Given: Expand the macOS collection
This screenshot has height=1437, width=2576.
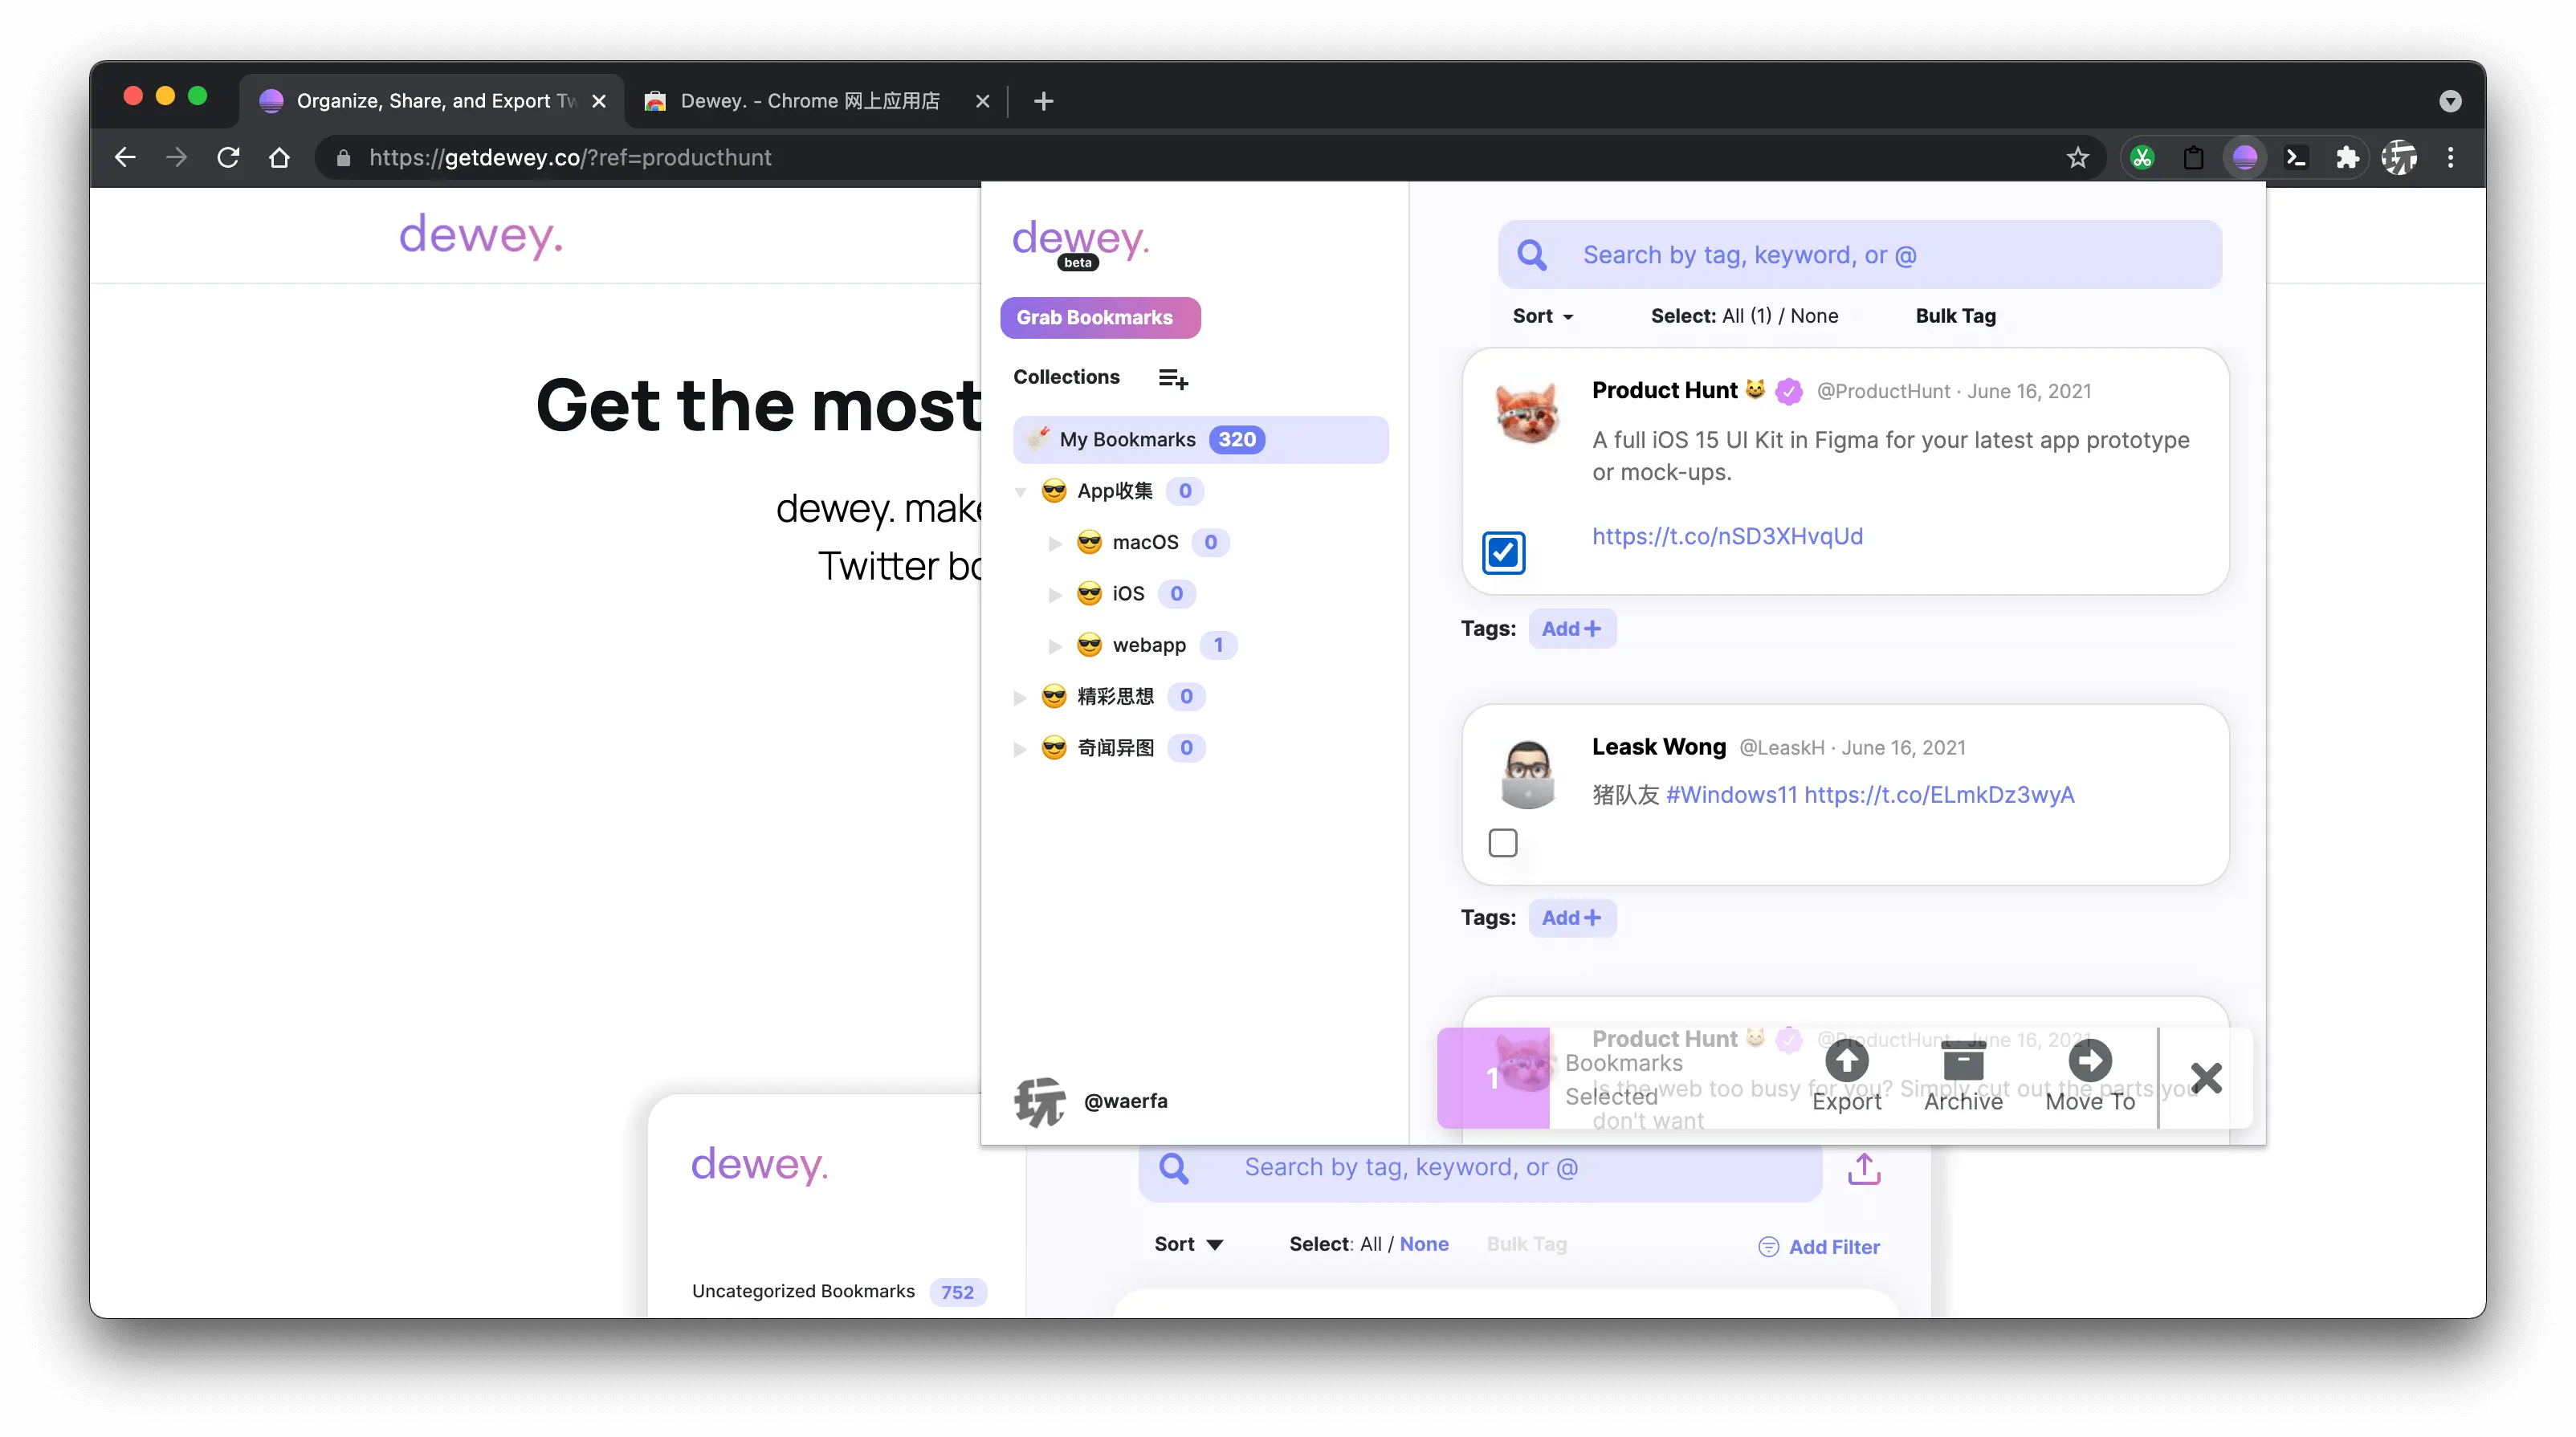Looking at the screenshot, I should coord(1055,543).
